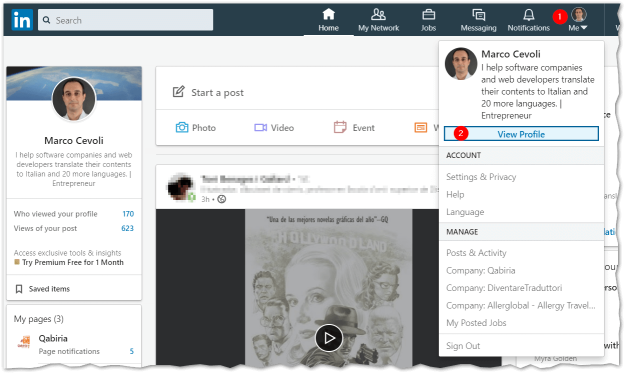This screenshot has width=626, height=374.
Task: Add a Video to the post
Action: tap(274, 128)
